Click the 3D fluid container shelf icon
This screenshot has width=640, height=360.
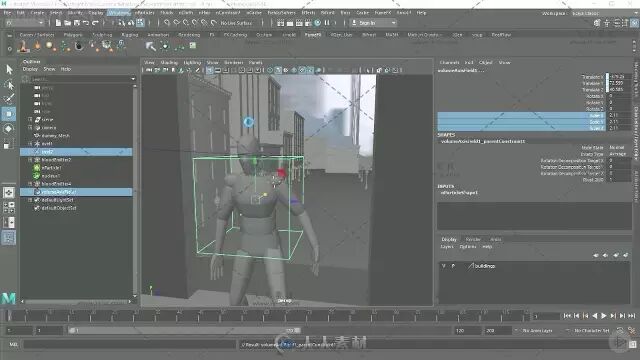click(x=23, y=47)
